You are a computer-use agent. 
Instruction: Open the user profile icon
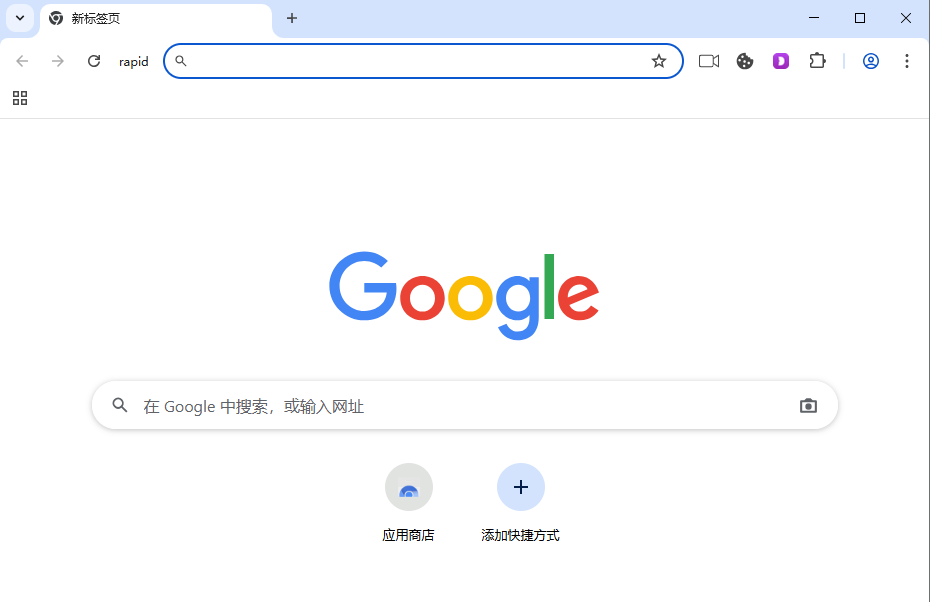871,61
